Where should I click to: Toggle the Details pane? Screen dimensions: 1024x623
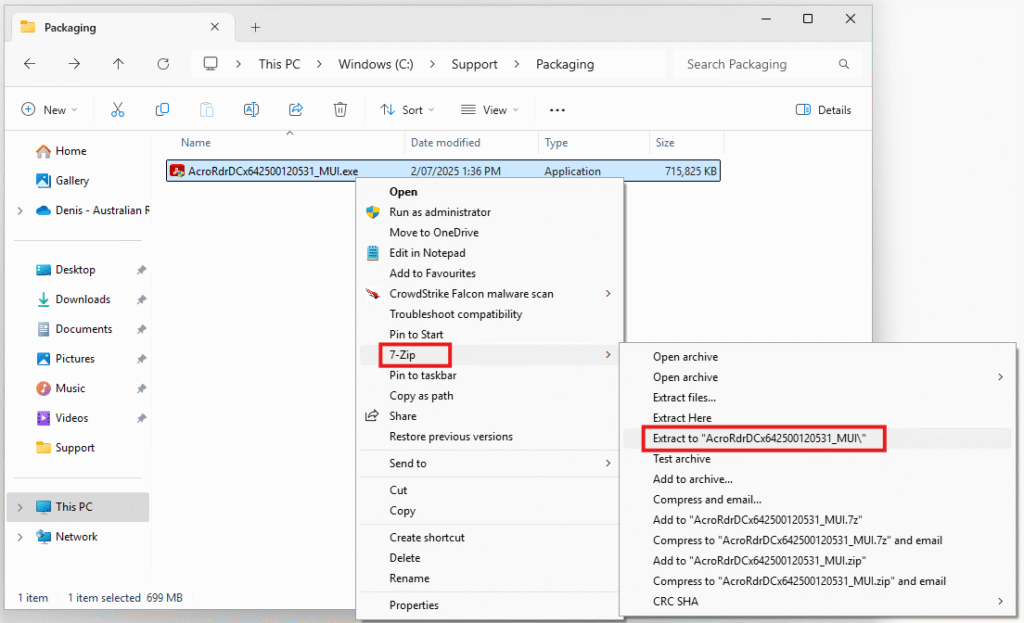pos(823,110)
